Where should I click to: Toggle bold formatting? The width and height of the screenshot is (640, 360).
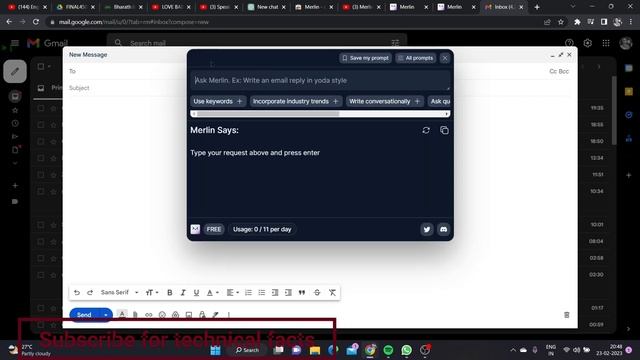coord(170,293)
